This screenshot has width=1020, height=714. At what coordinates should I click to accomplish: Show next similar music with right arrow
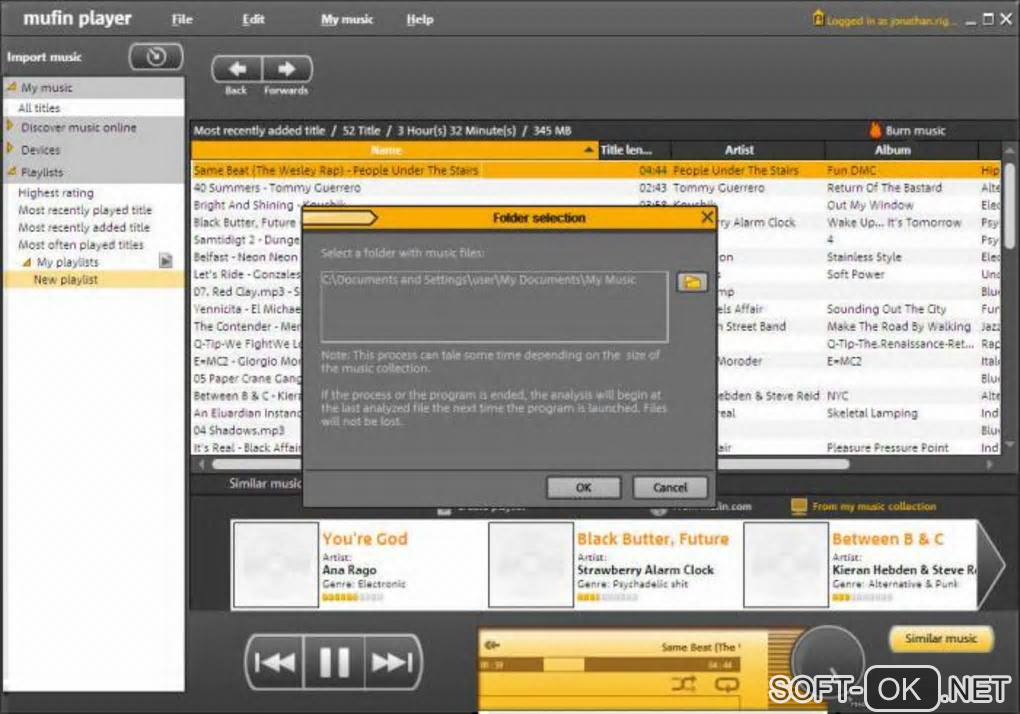pos(991,564)
